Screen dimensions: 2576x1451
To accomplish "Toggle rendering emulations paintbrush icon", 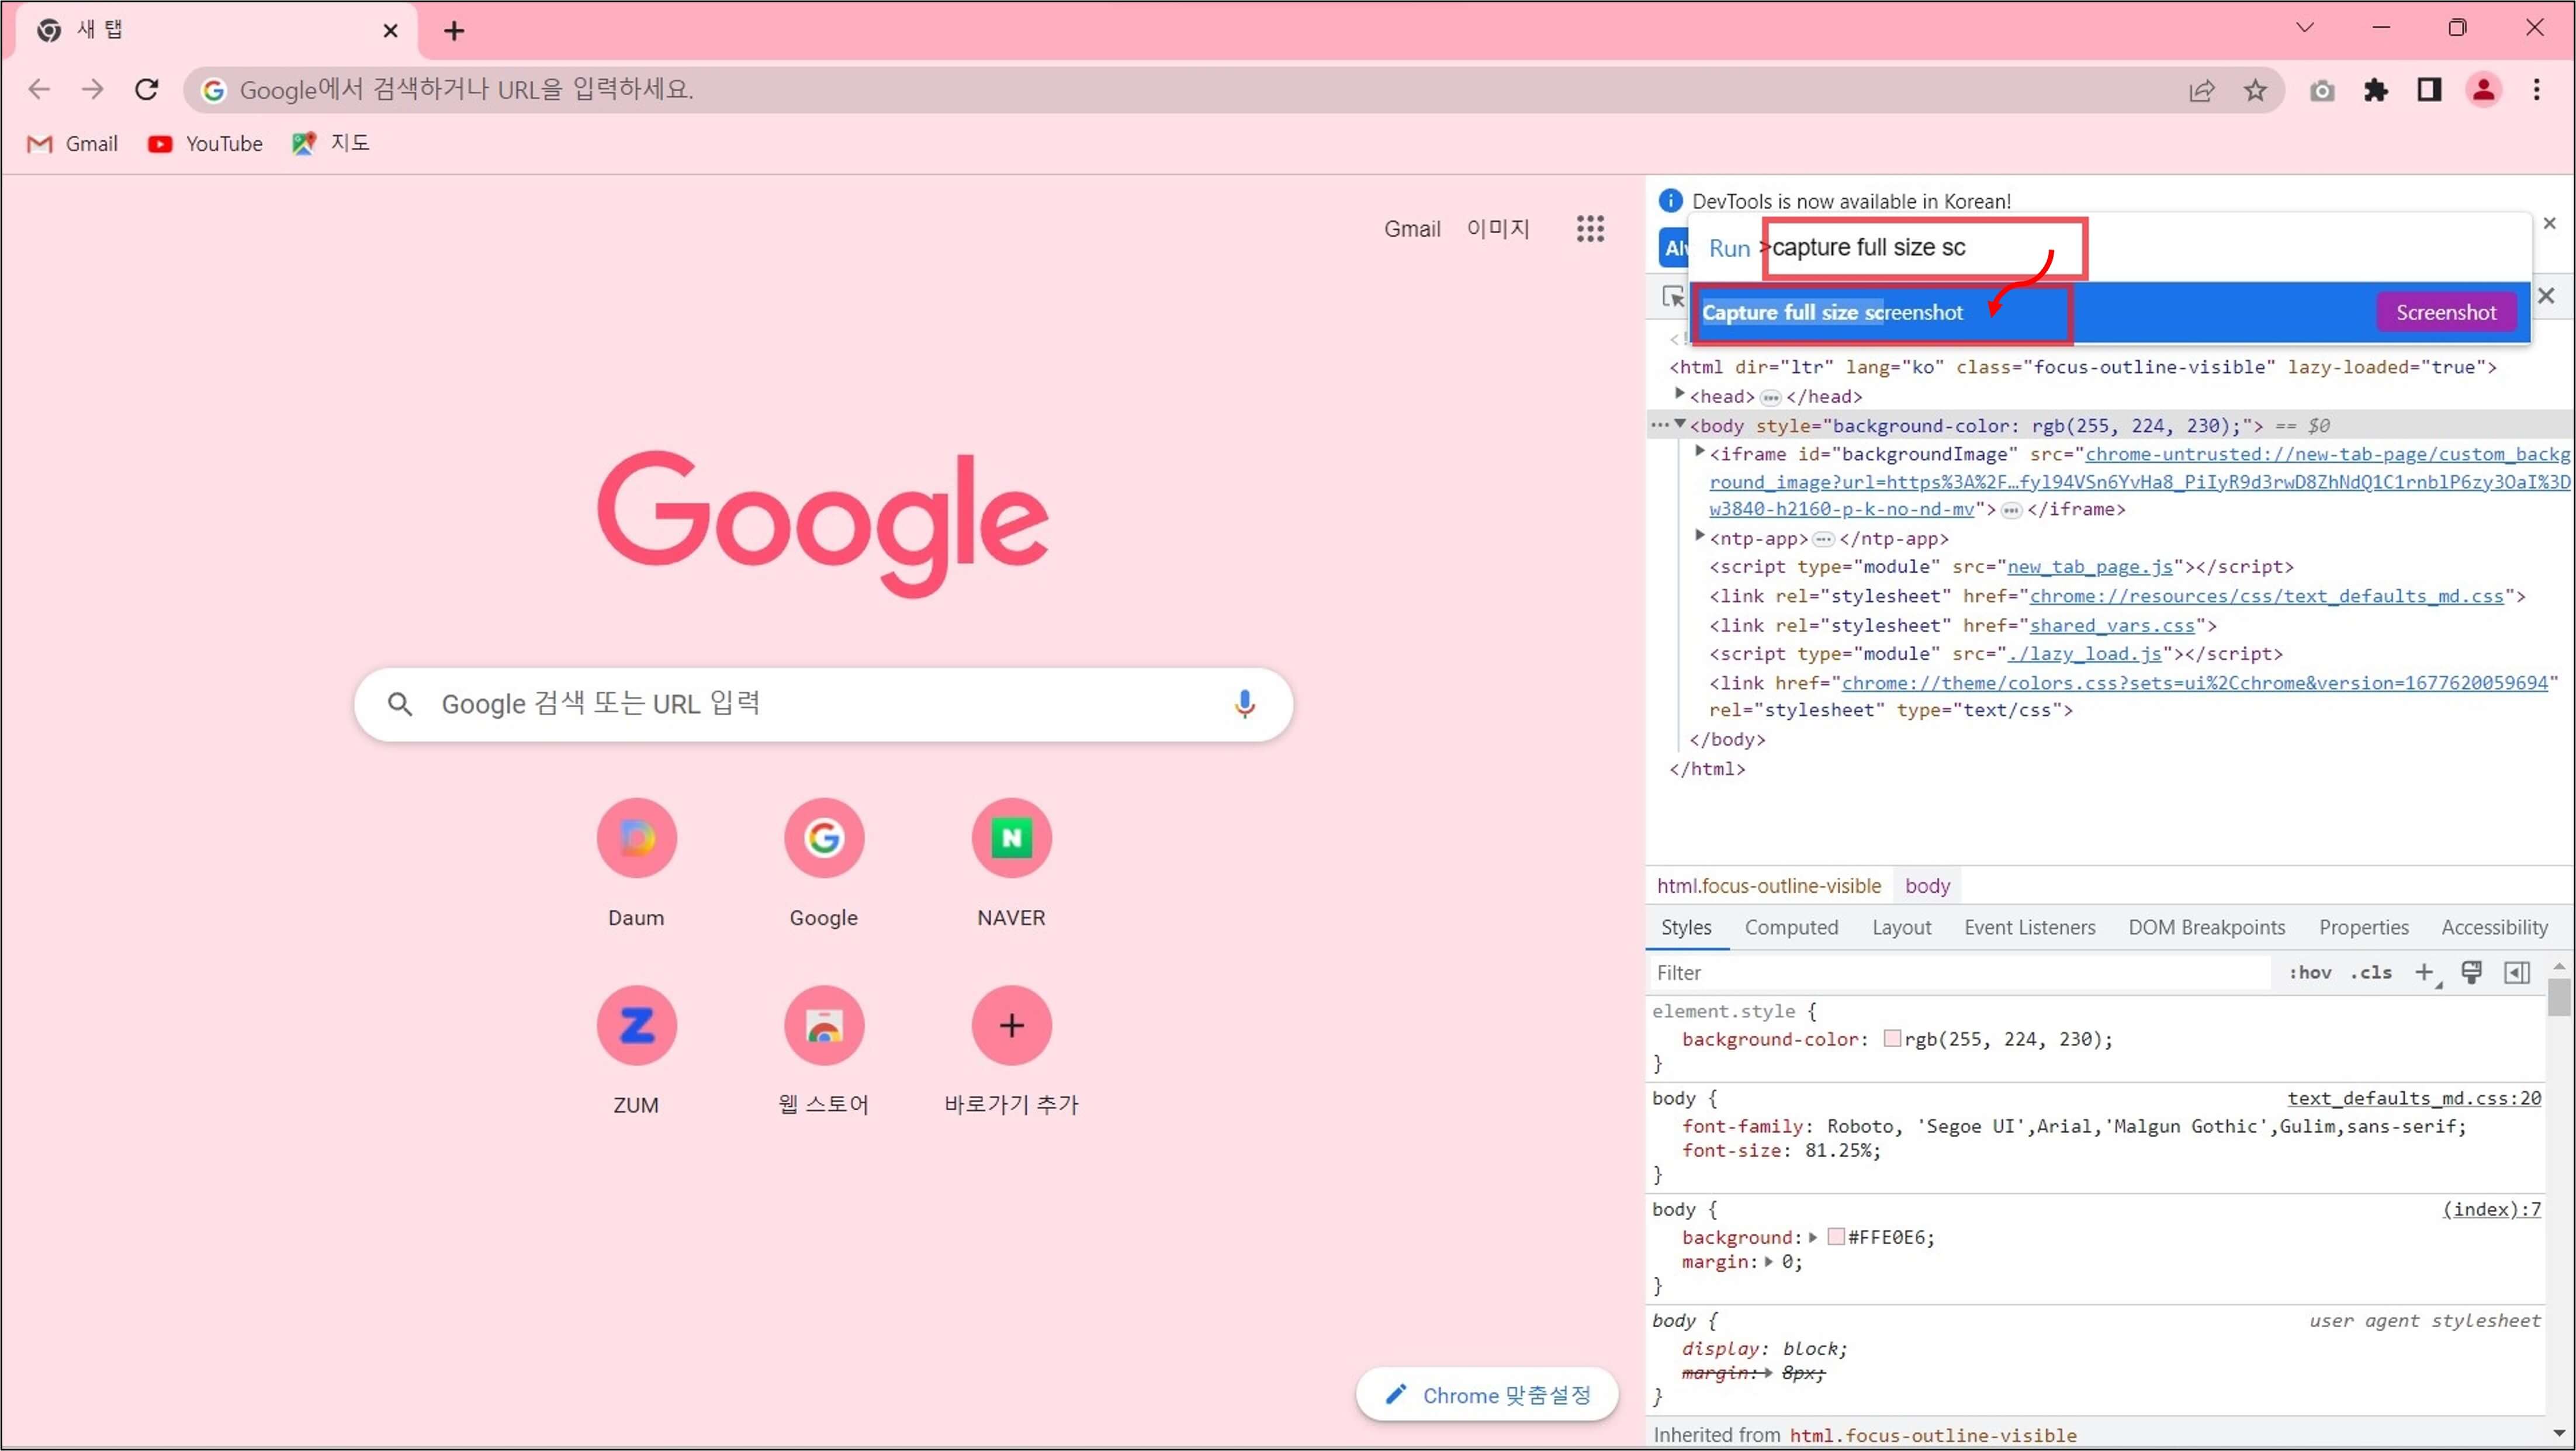I will (x=2471, y=972).
